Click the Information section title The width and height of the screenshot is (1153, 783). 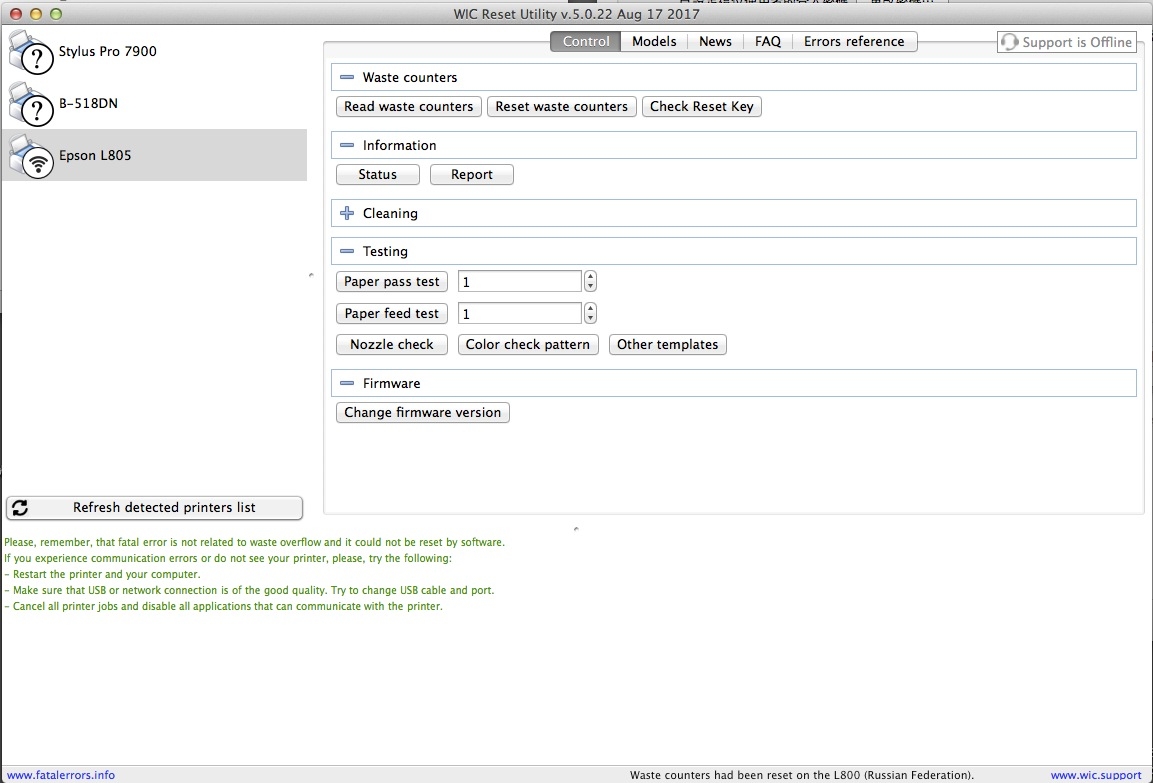pos(399,146)
